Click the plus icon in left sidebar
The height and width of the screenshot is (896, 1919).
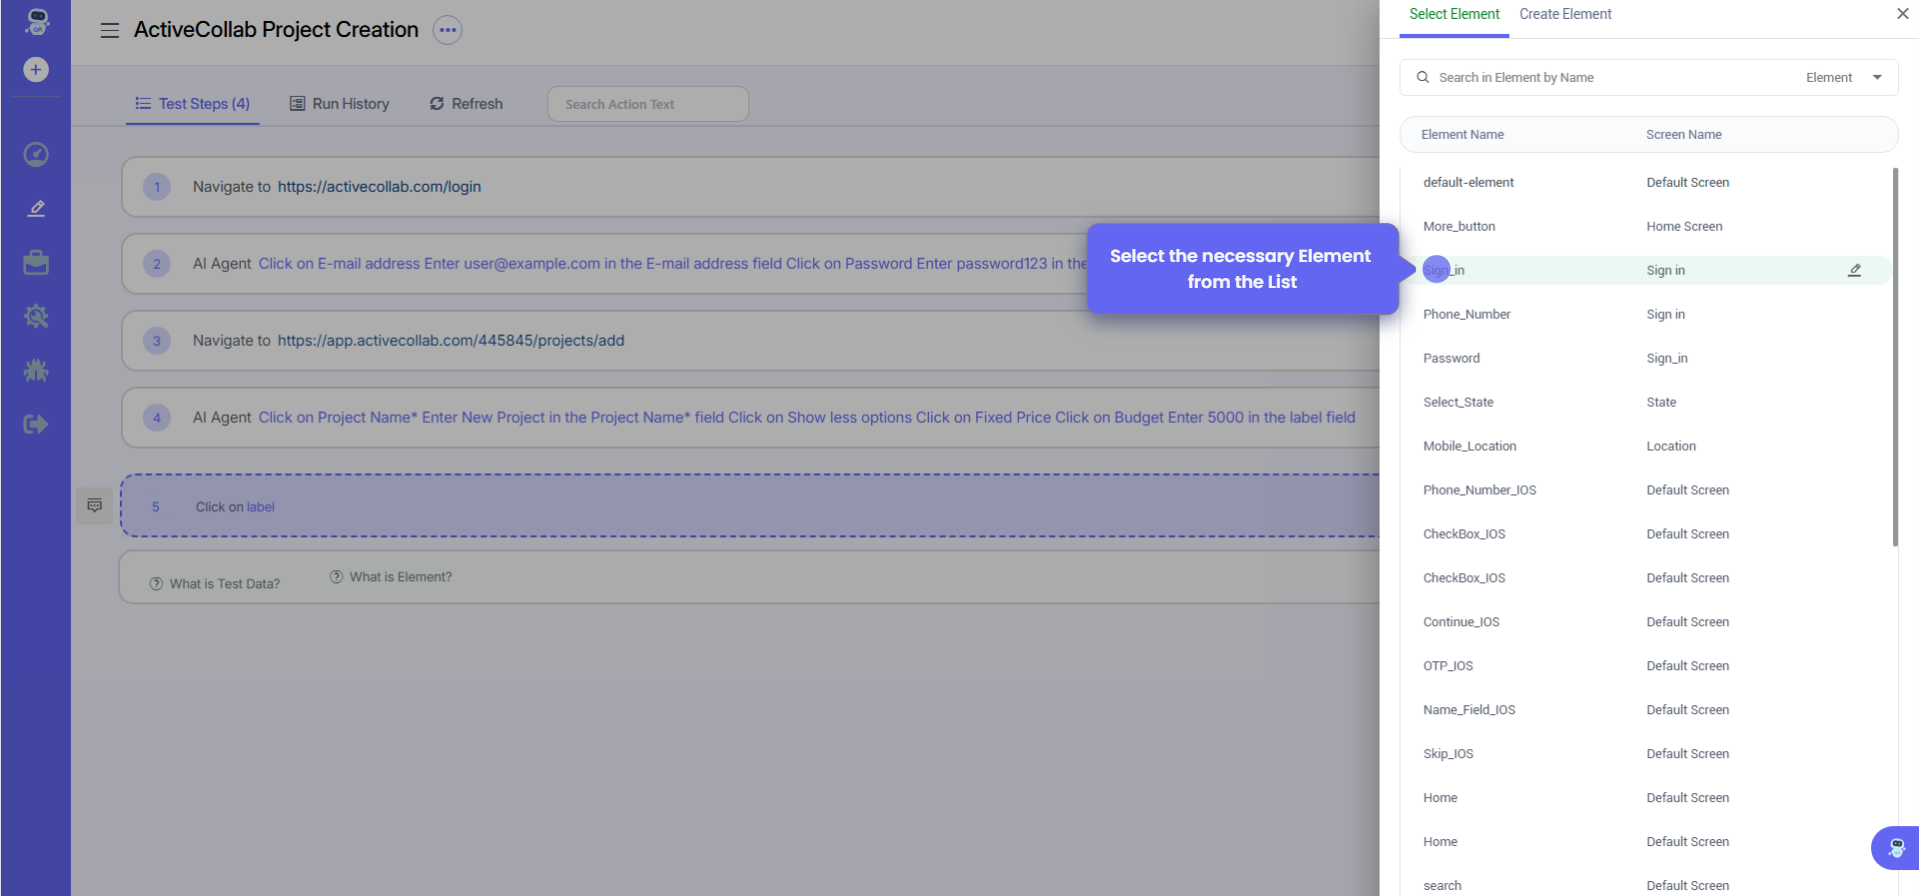(x=36, y=70)
